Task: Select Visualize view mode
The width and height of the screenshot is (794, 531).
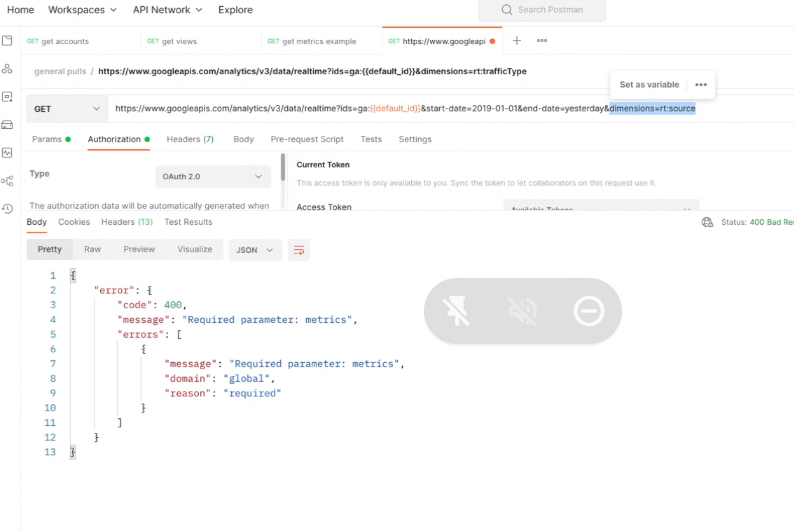Action: (x=195, y=250)
